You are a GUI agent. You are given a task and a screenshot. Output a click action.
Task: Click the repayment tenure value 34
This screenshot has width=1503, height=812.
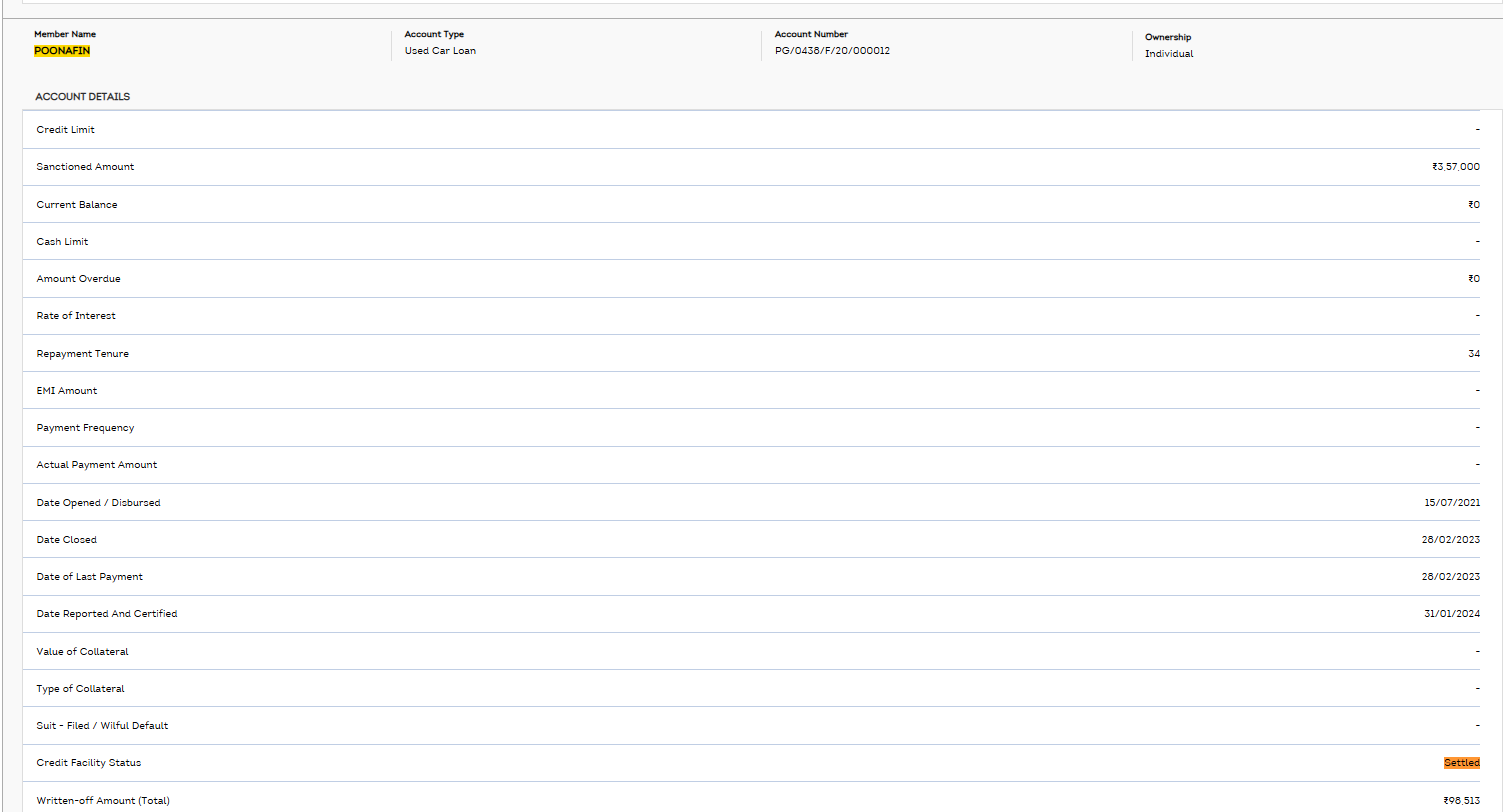1473,354
